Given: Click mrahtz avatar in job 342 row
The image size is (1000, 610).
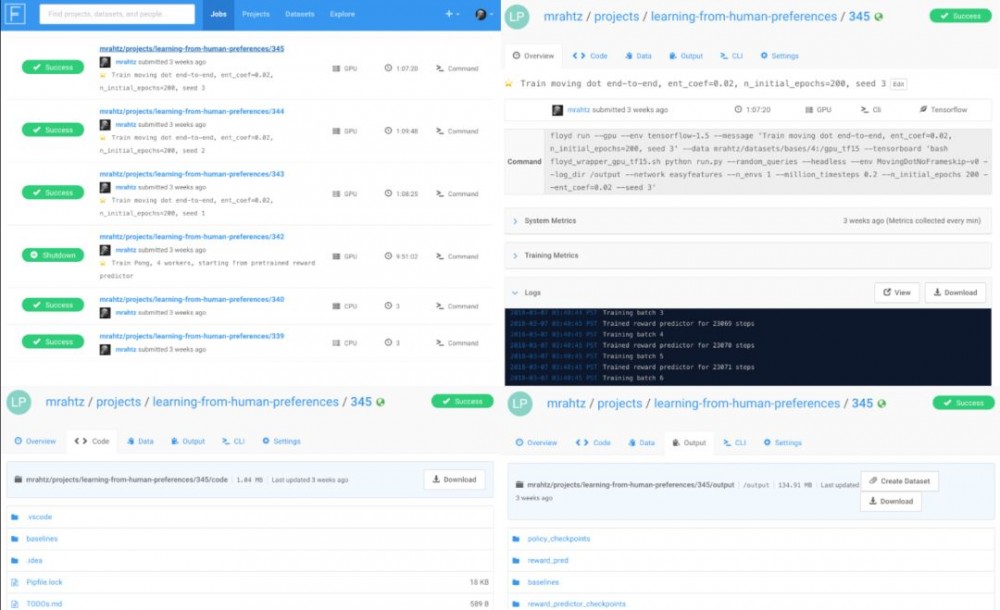Looking at the screenshot, I should tap(105, 250).
